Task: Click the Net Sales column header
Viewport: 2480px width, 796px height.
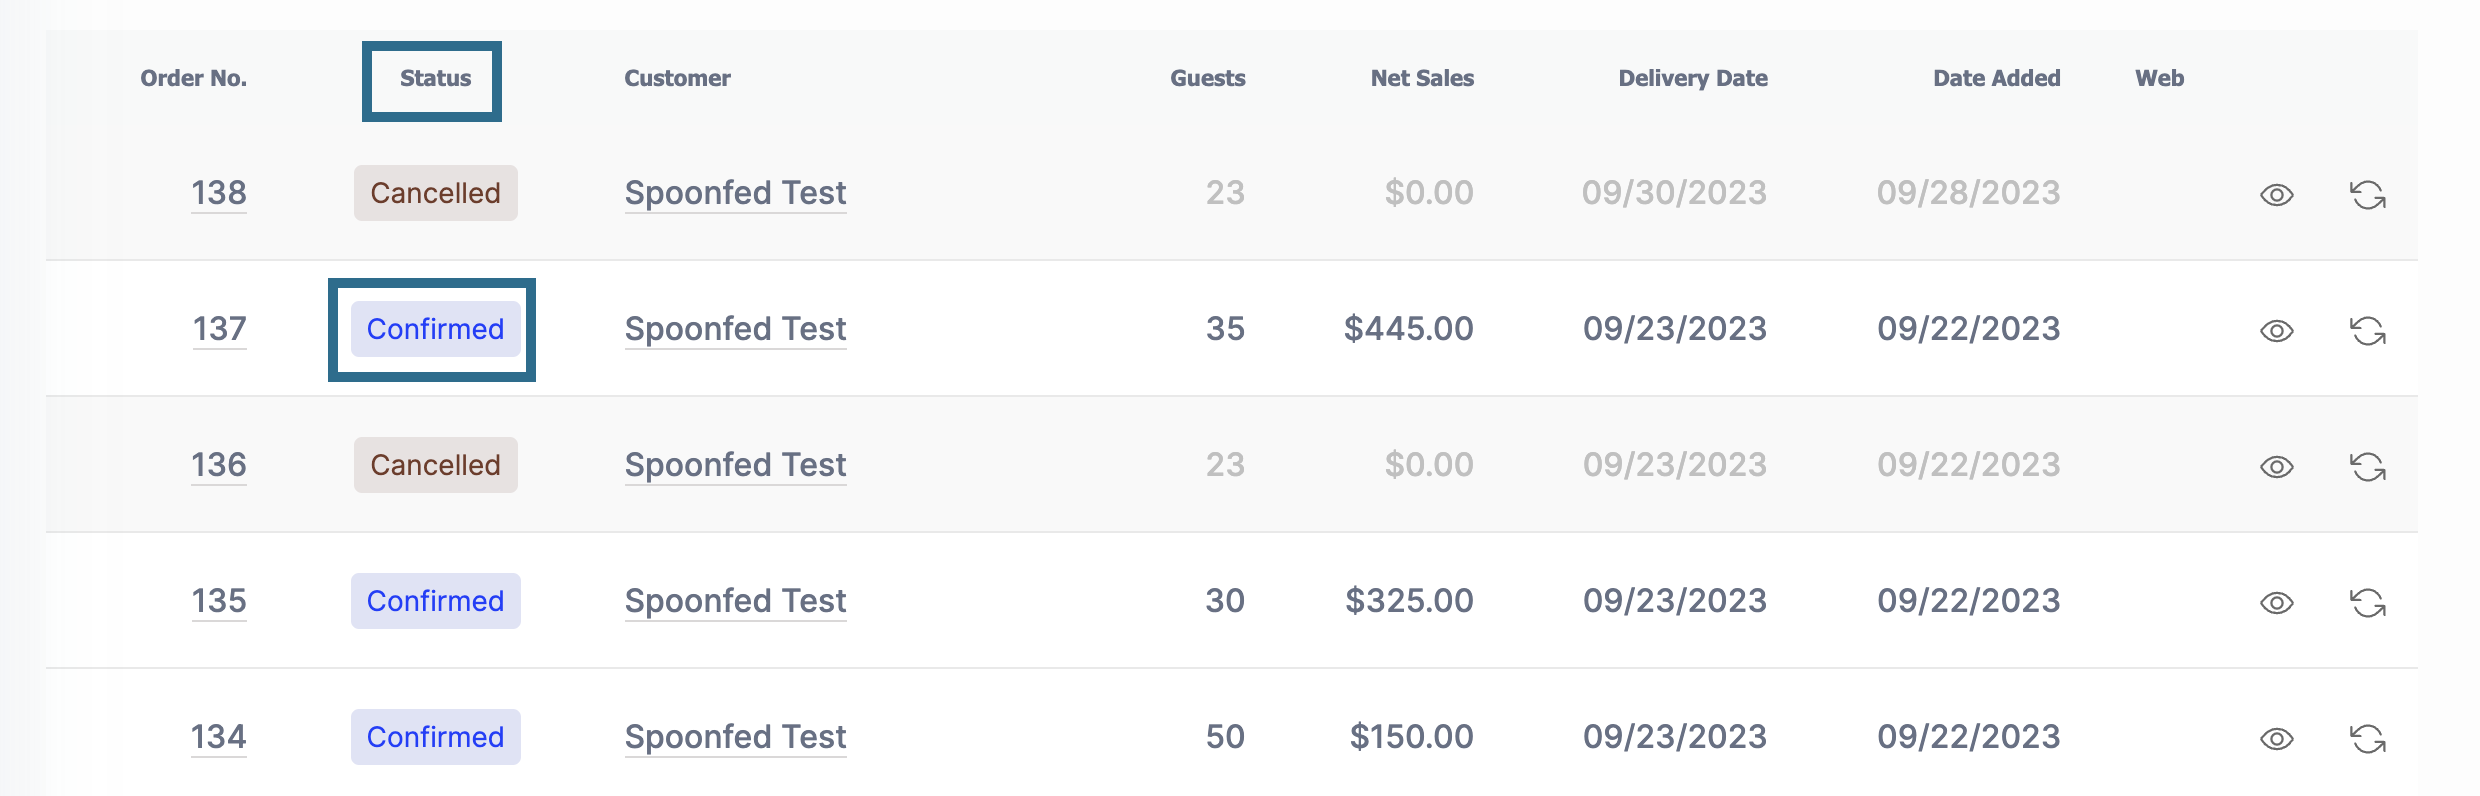Action: click(x=1422, y=78)
